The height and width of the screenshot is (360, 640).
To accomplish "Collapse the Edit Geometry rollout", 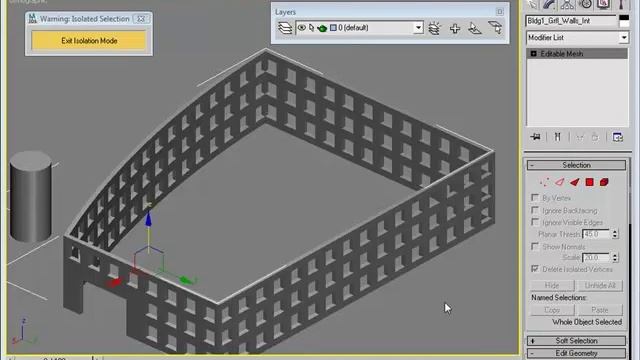I will pyautogui.click(x=576, y=353).
